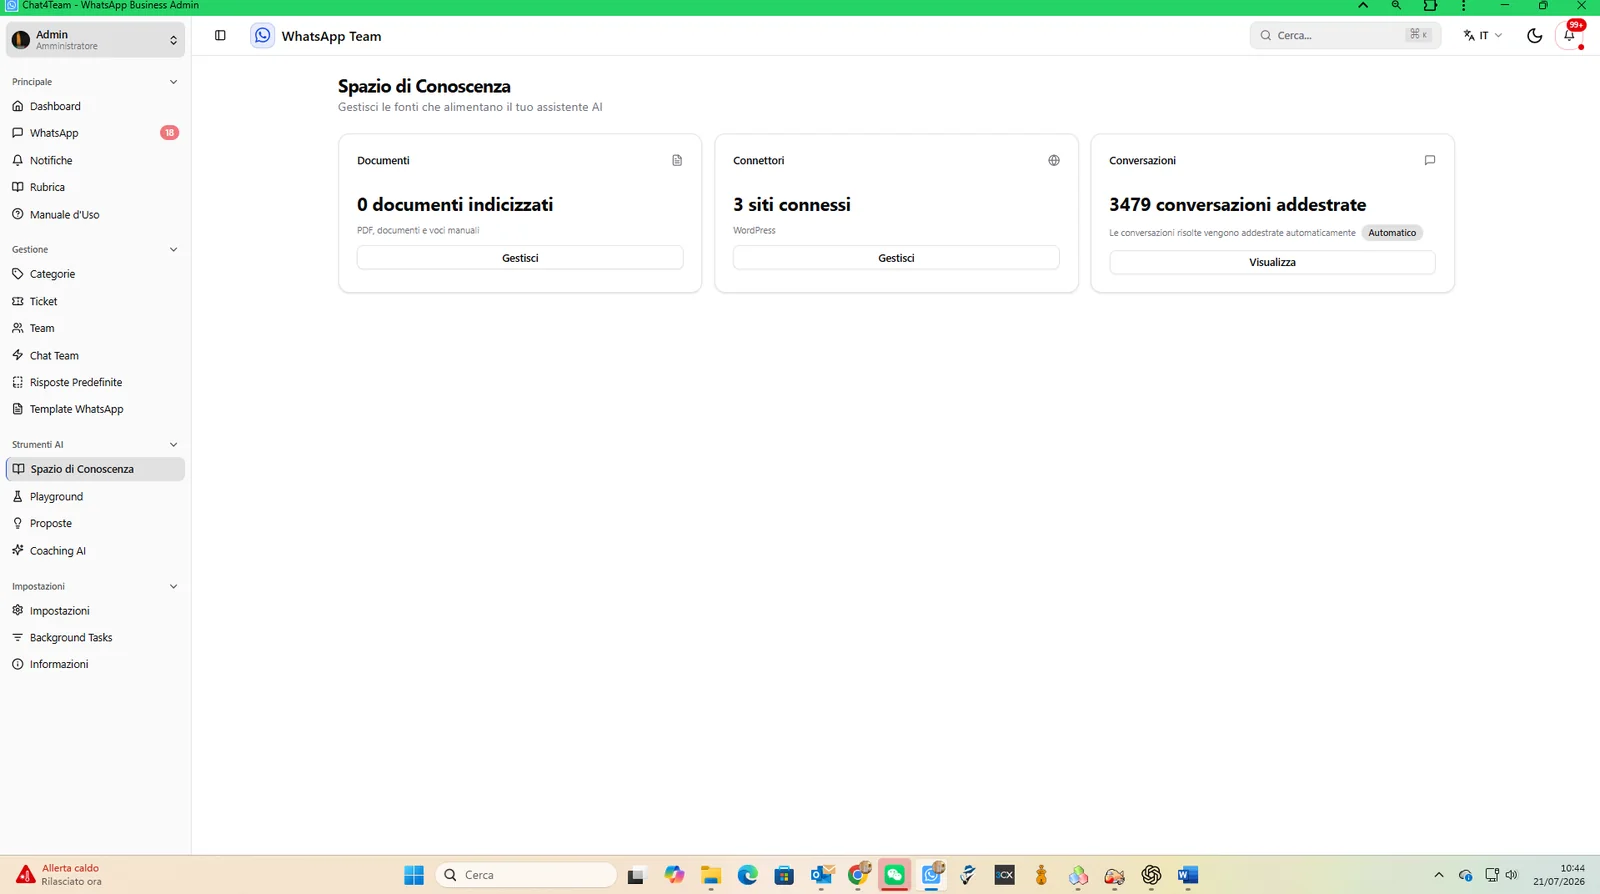Open the IT language dropdown
1600x894 pixels.
1482,35
